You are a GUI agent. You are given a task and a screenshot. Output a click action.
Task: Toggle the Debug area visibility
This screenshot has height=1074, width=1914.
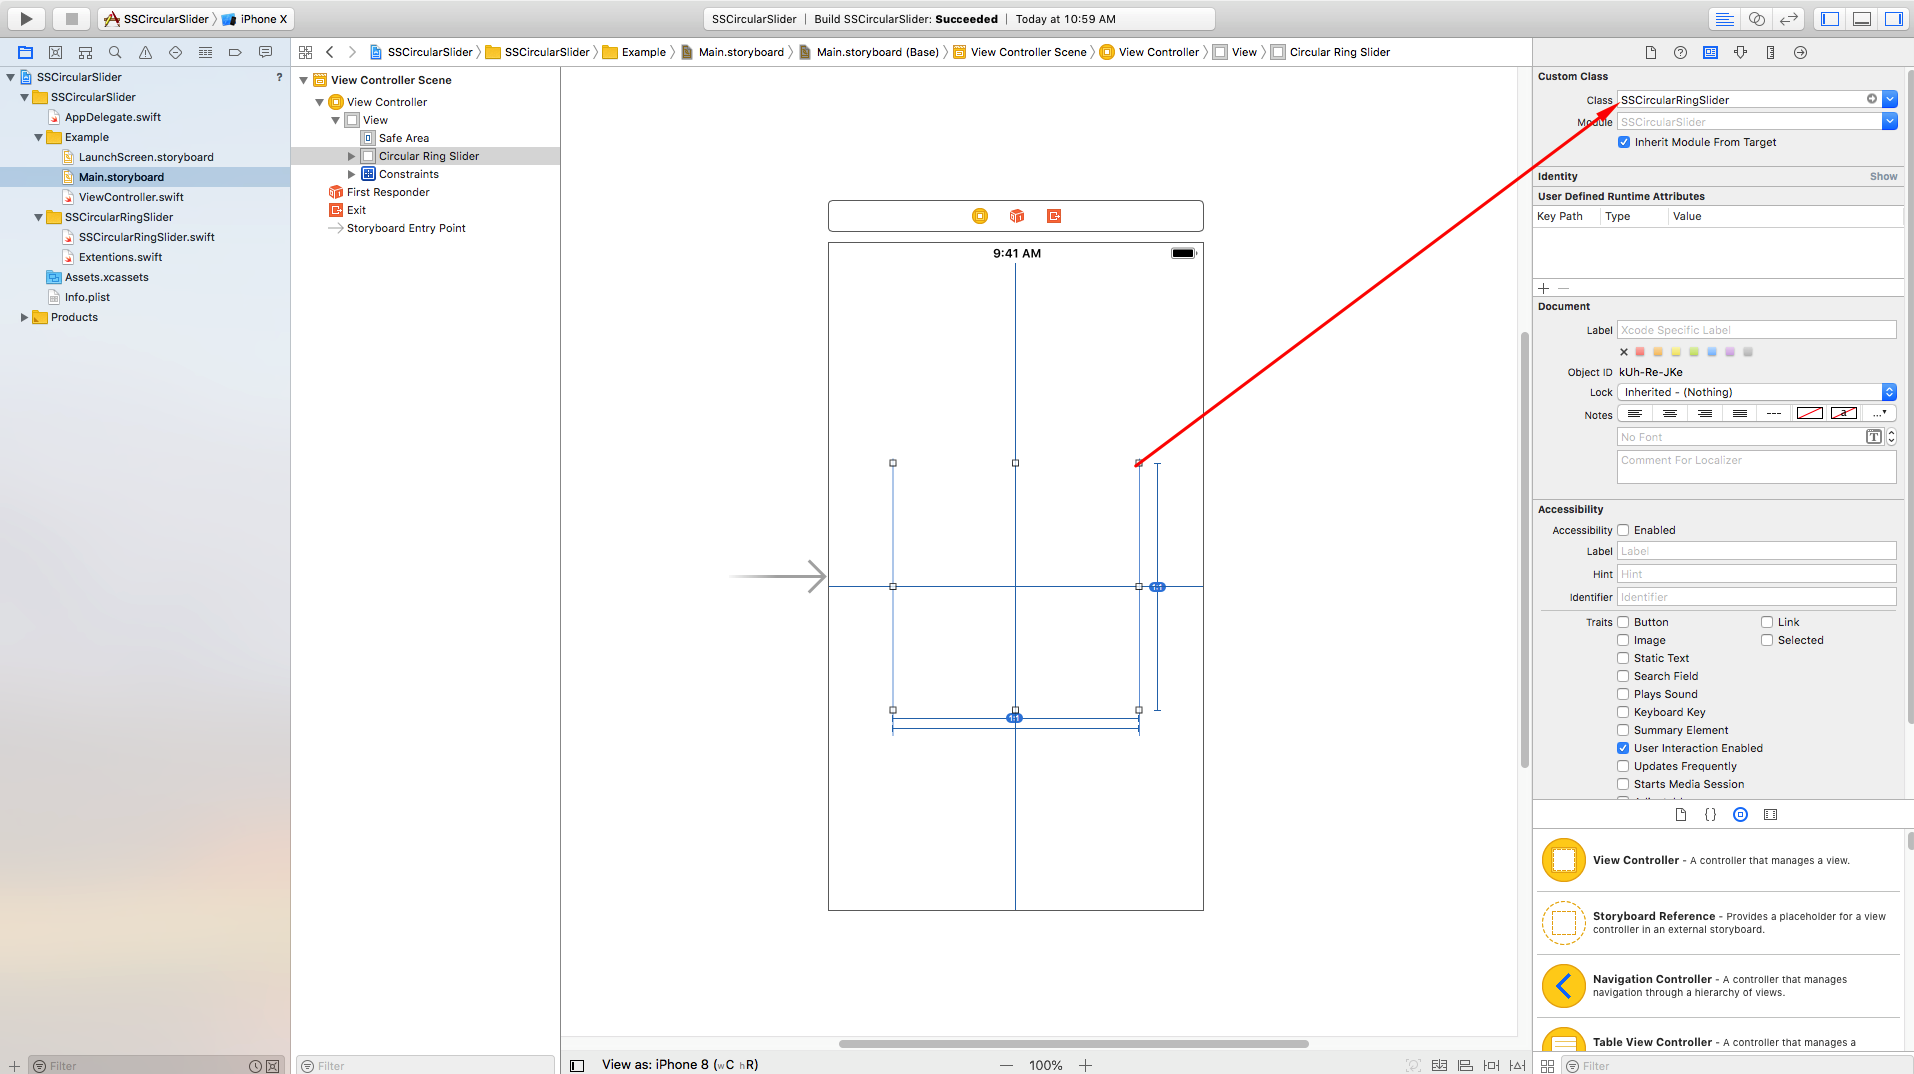coord(1862,19)
